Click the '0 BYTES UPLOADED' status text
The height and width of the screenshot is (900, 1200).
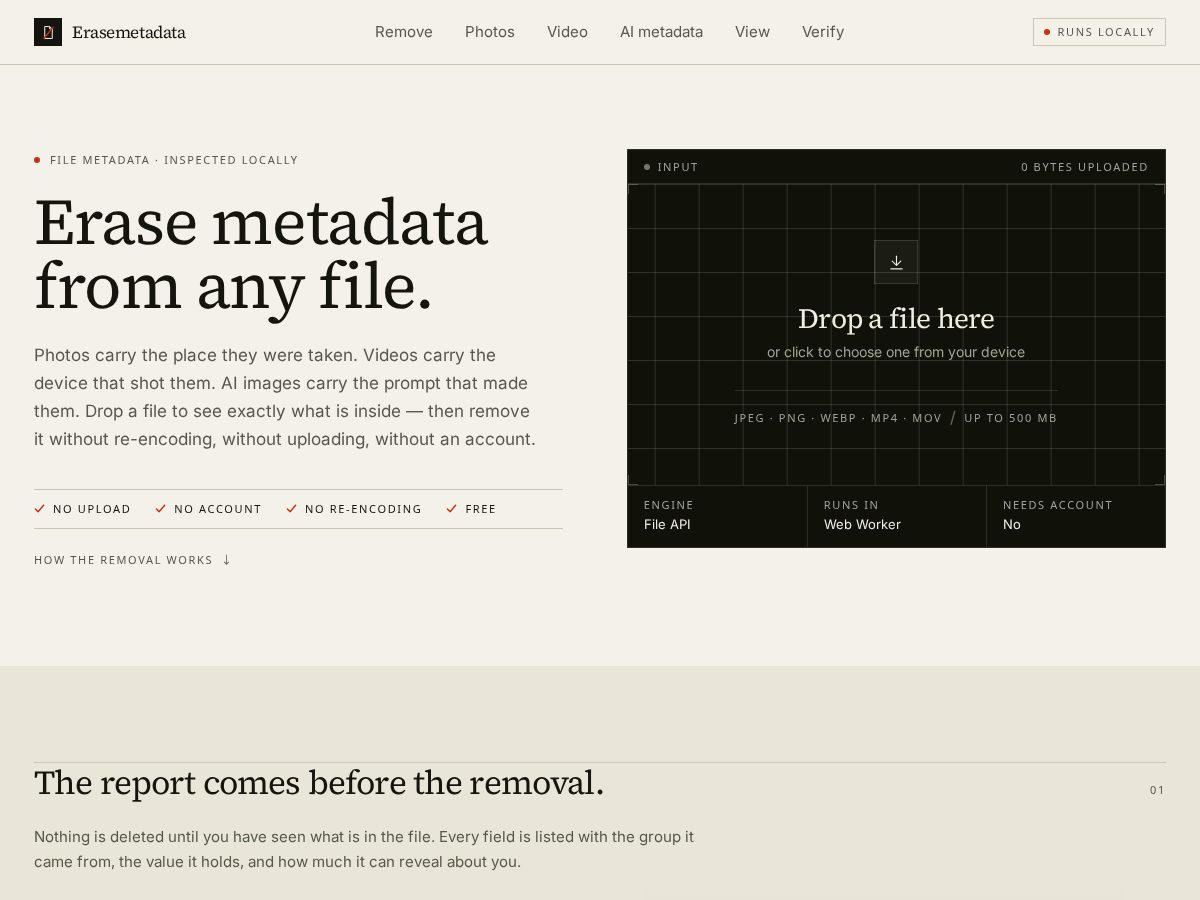(1085, 167)
